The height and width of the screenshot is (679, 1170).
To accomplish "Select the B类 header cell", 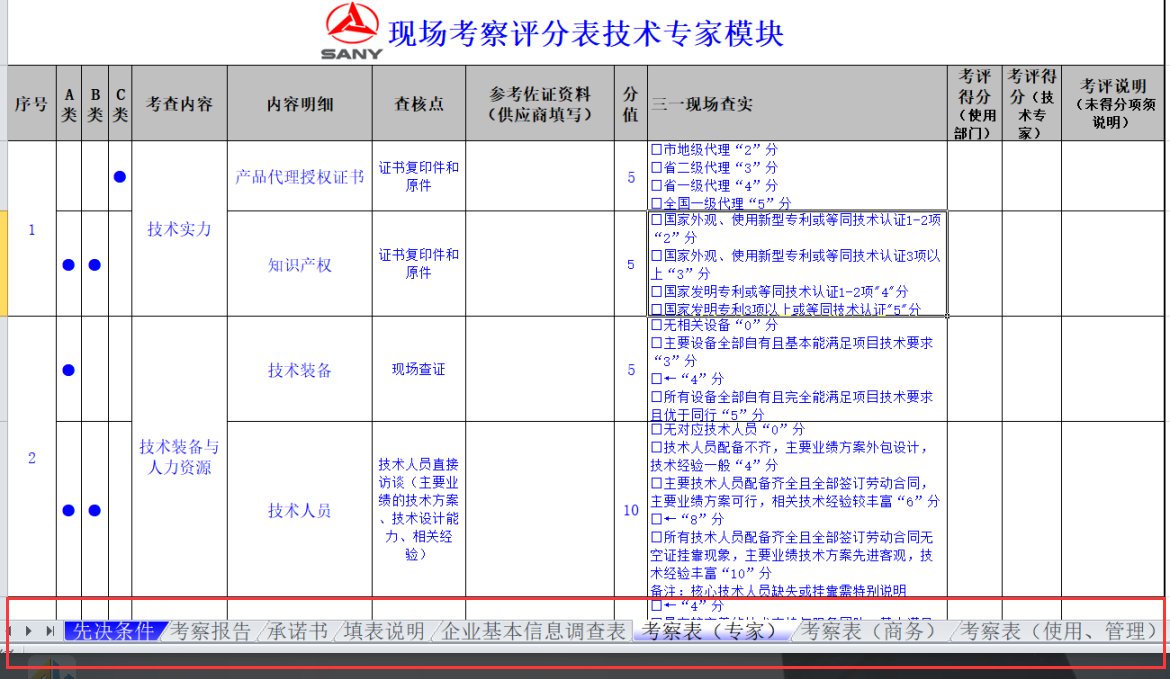I will pyautogui.click(x=95, y=104).
